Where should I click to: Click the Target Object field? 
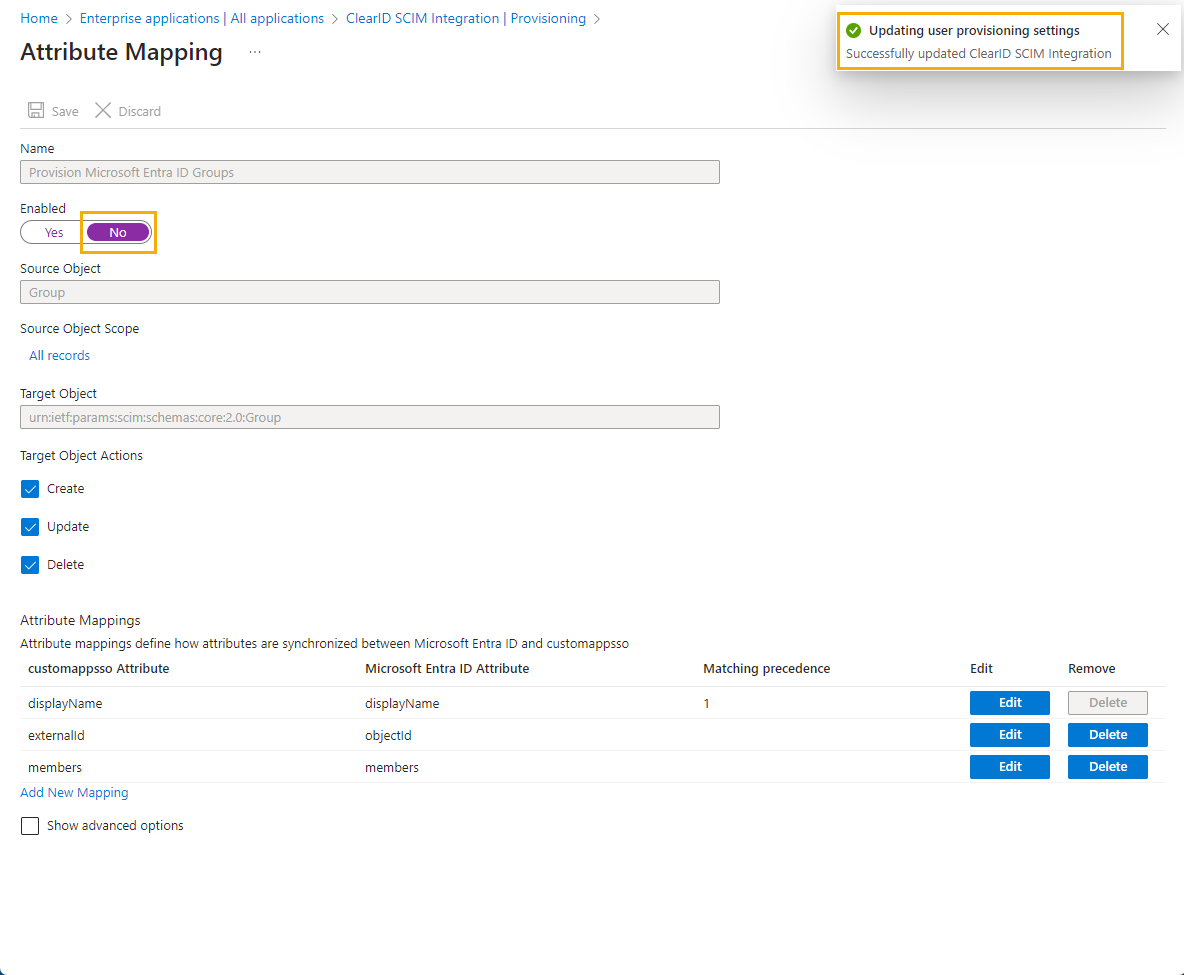pos(369,416)
